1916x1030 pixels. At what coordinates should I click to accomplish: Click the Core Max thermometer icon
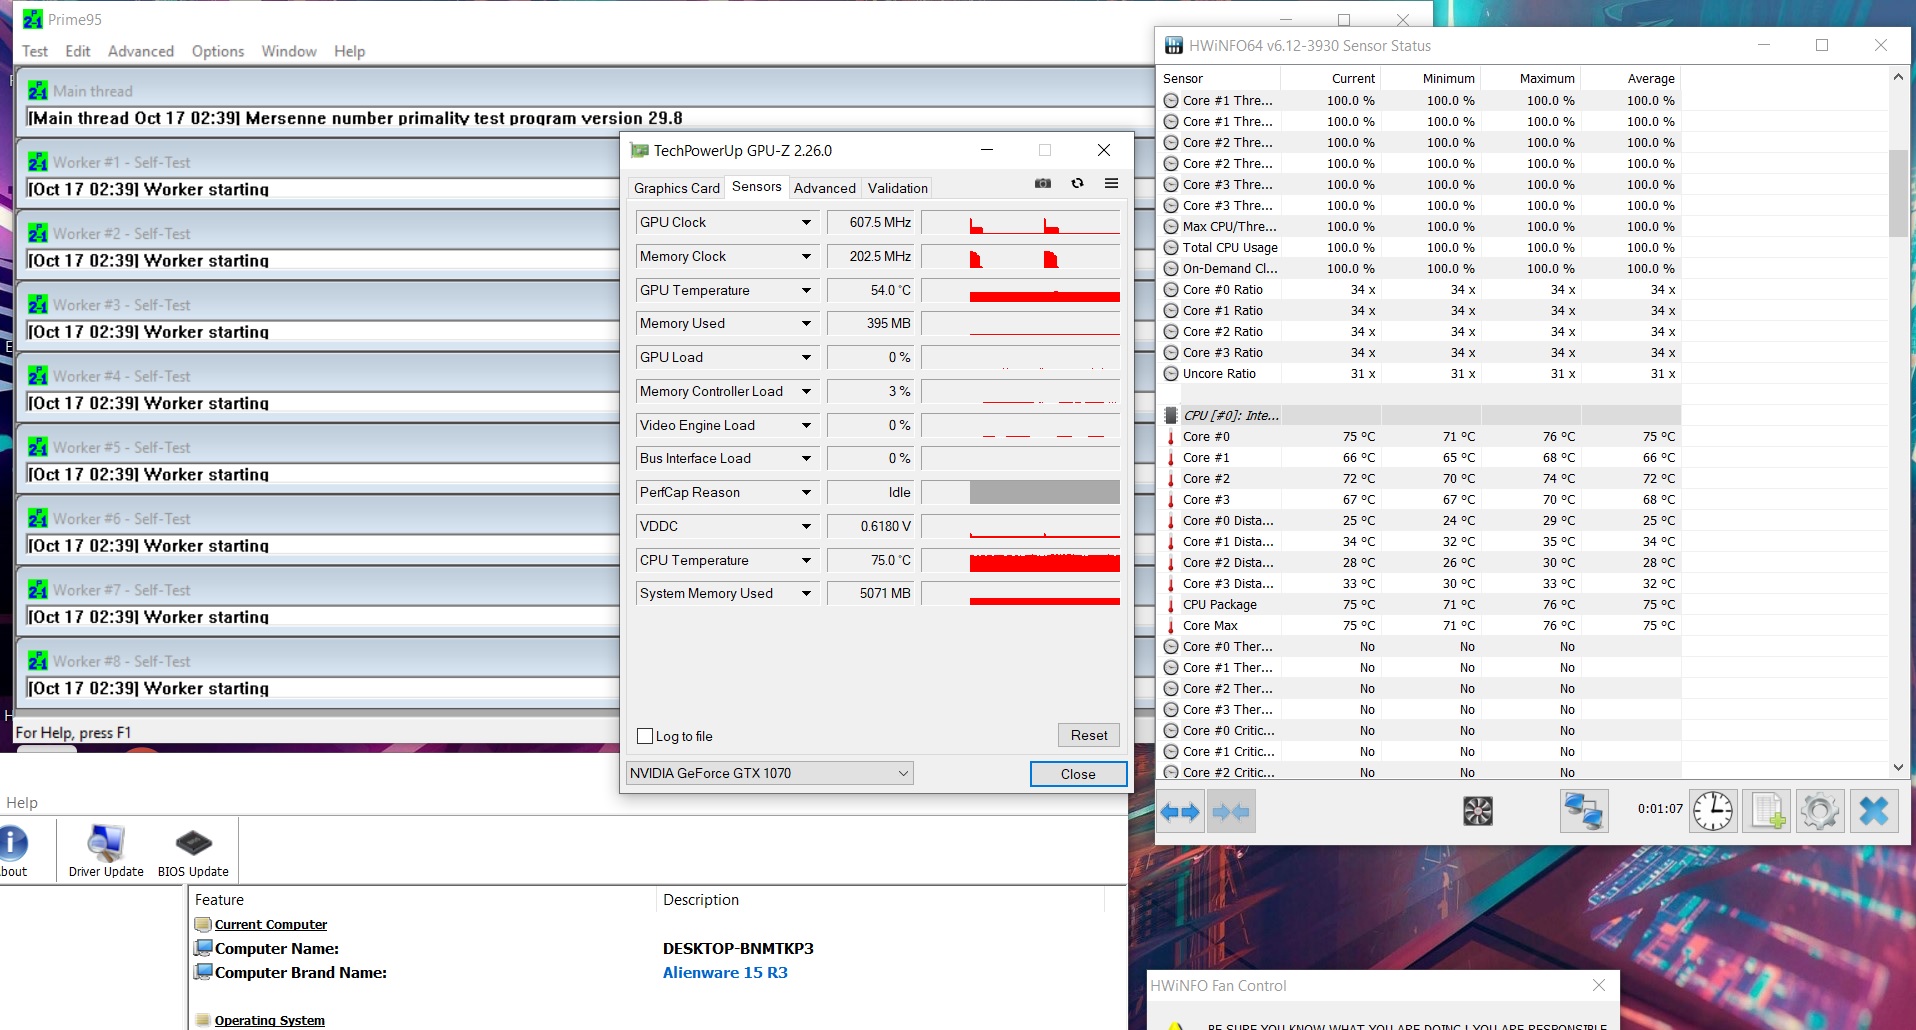(1171, 626)
